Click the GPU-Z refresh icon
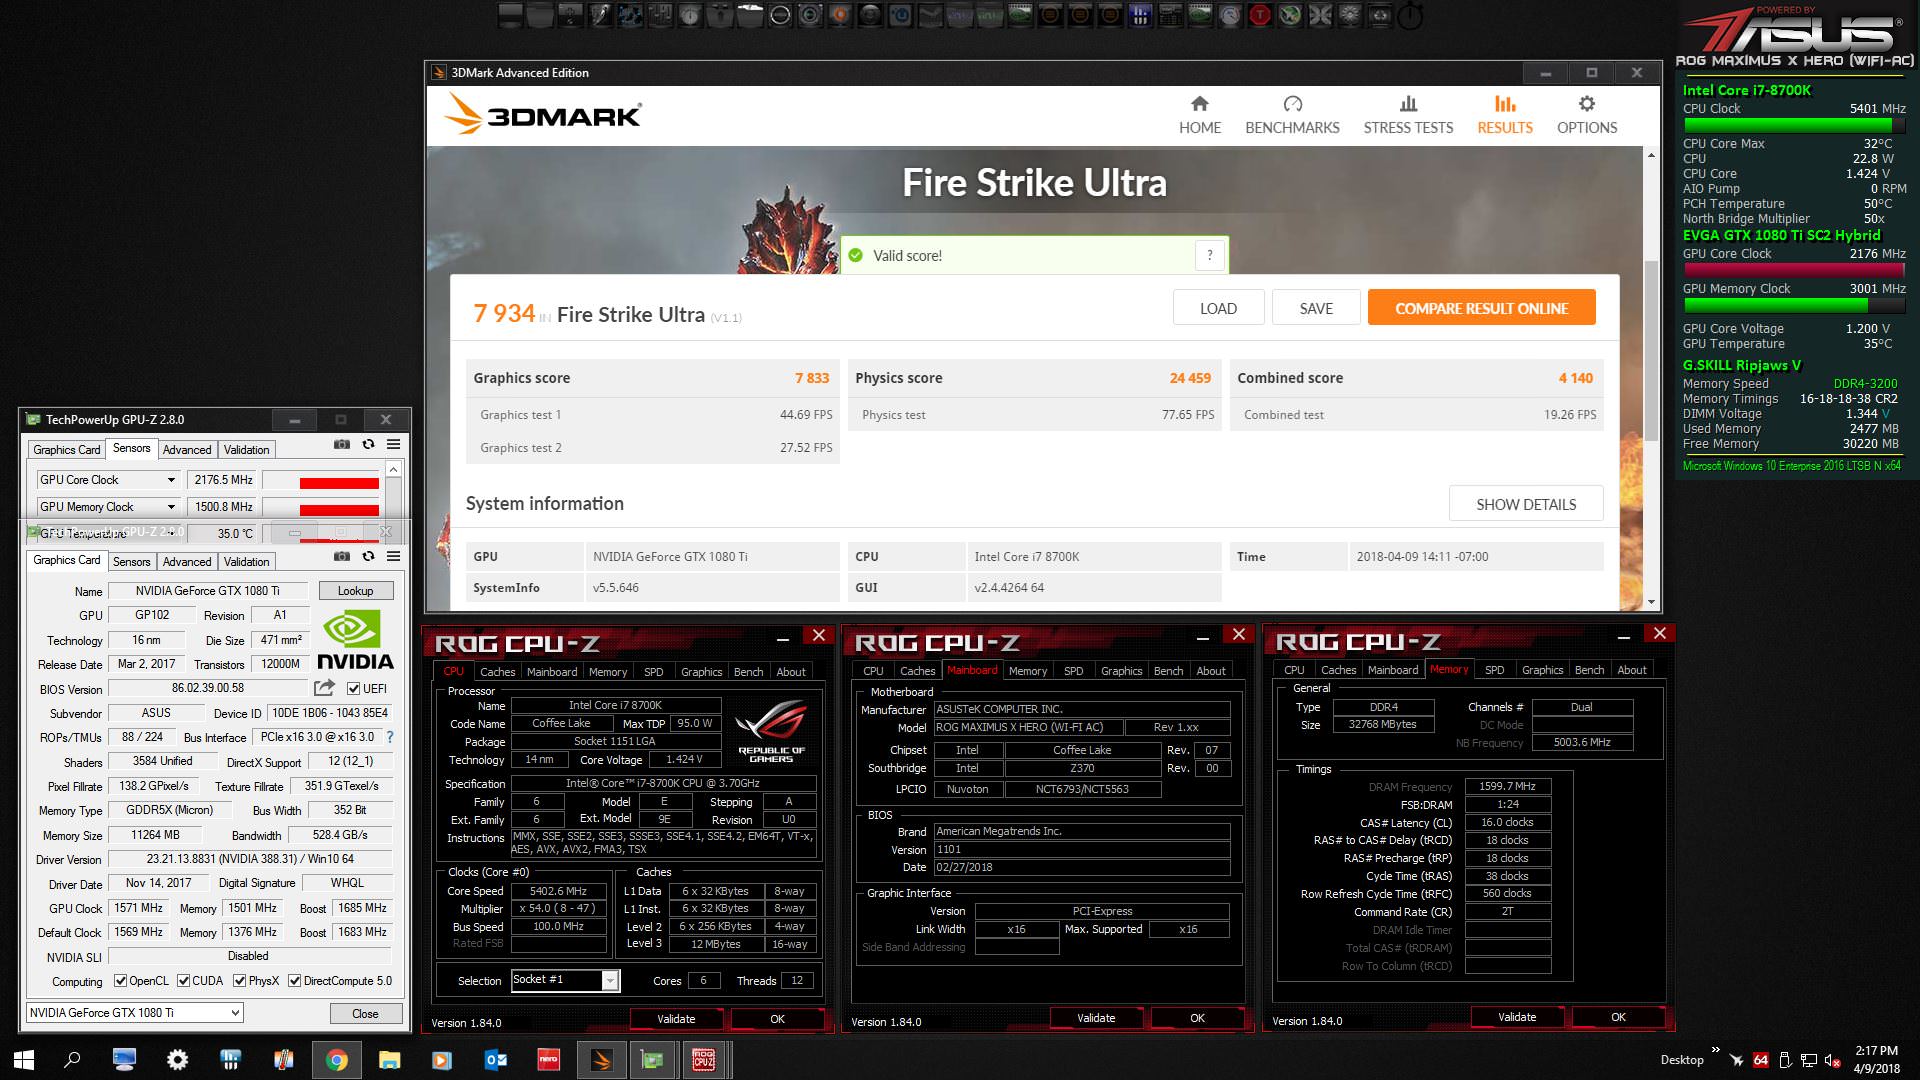Image resolution: width=1920 pixels, height=1080 pixels. click(x=368, y=556)
